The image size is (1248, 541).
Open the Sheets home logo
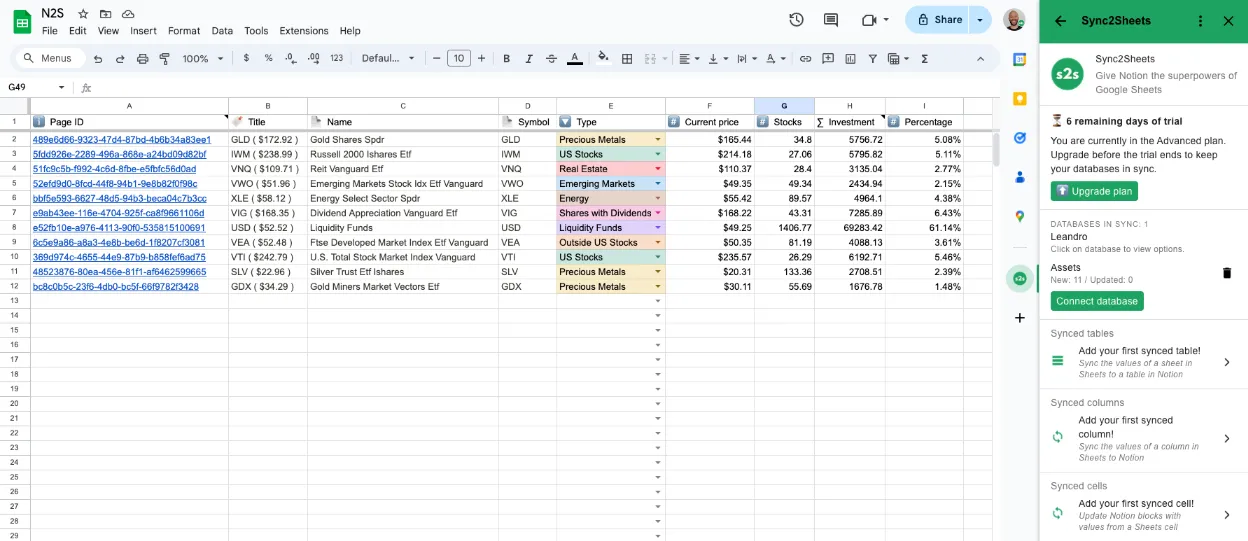point(22,22)
